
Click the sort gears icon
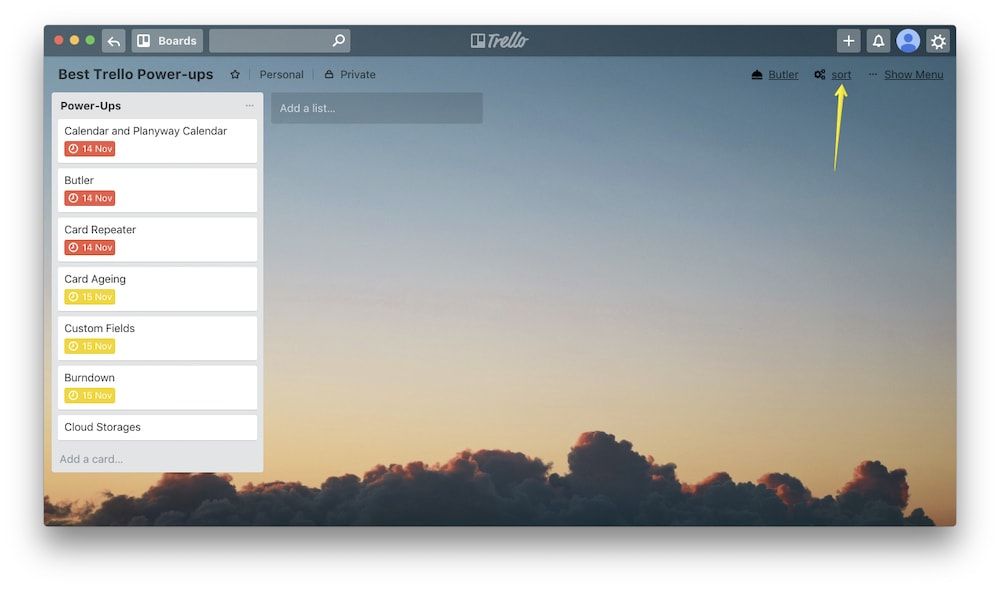click(820, 75)
